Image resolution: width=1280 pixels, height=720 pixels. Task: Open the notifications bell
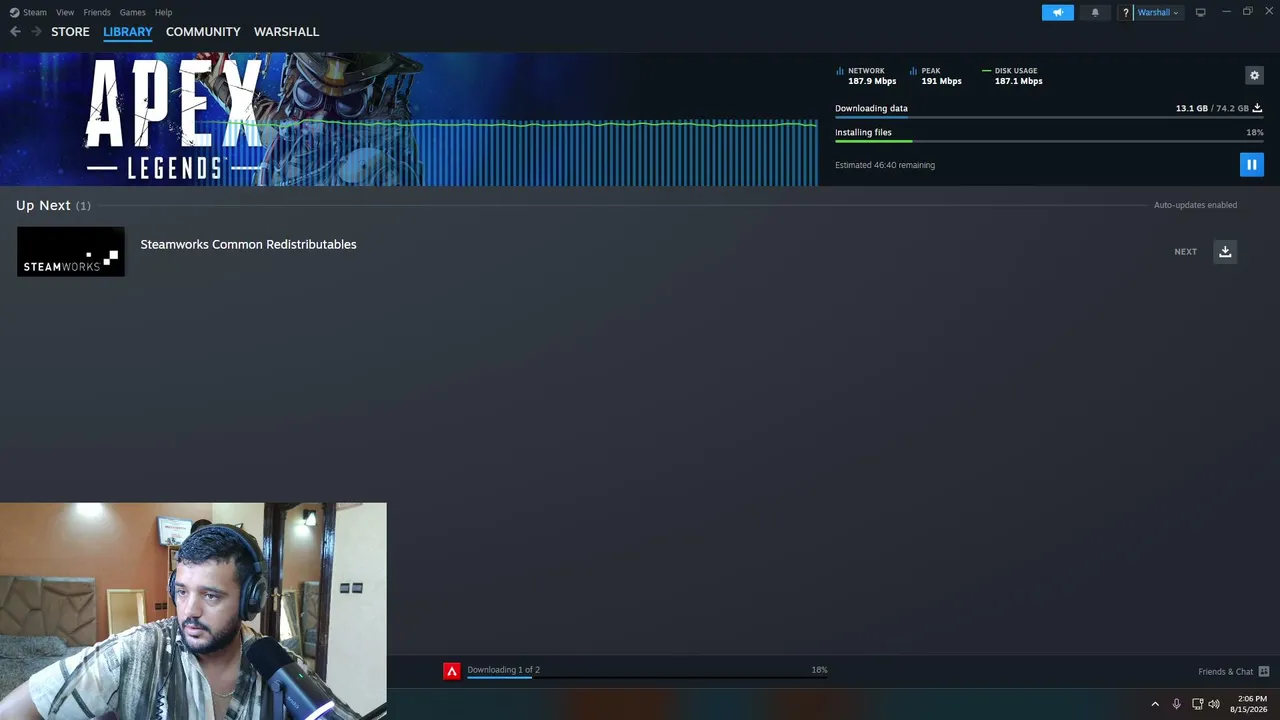1095,12
